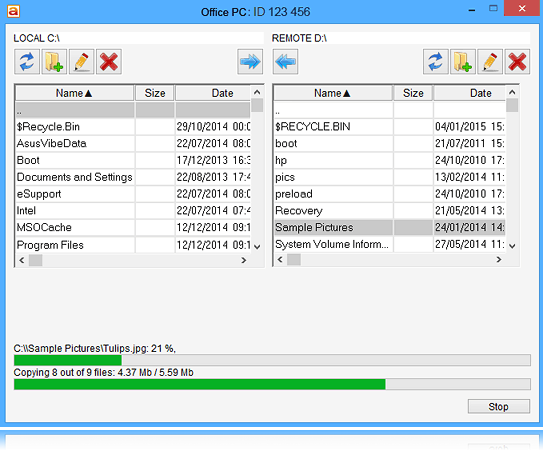
Task: Create new folder in local pane
Action: click(54, 62)
